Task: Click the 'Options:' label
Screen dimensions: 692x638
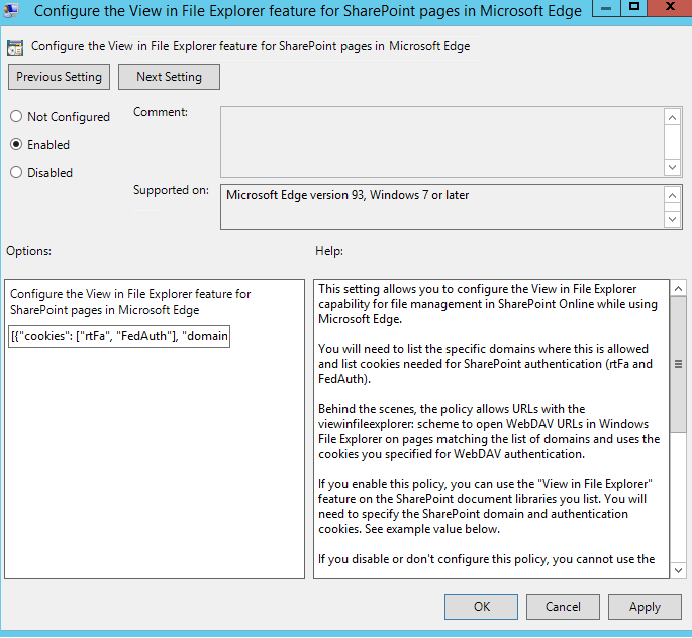Action: point(29,251)
